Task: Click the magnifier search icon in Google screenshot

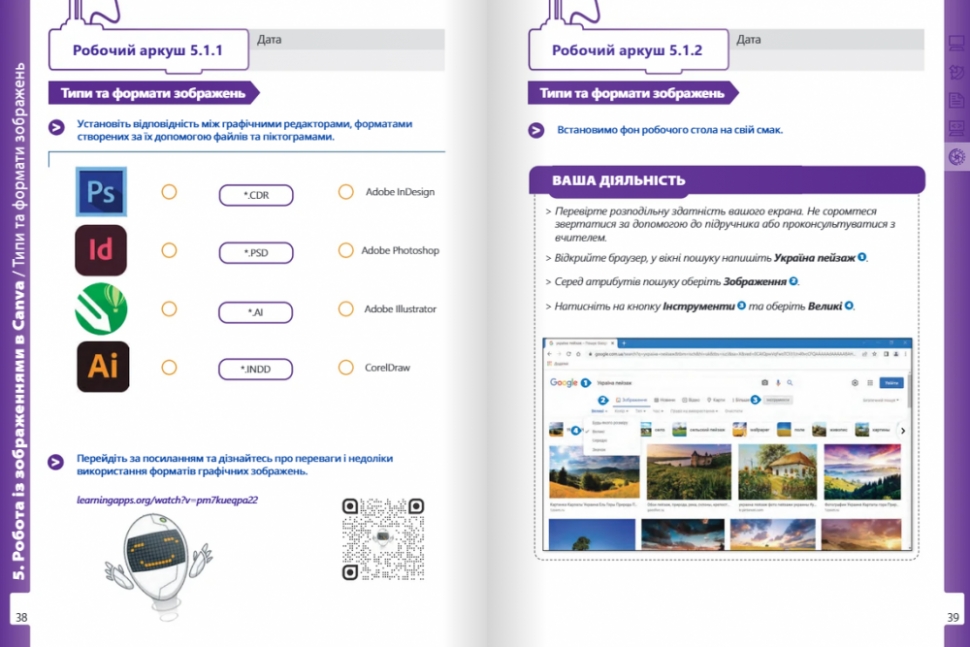Action: 790,383
